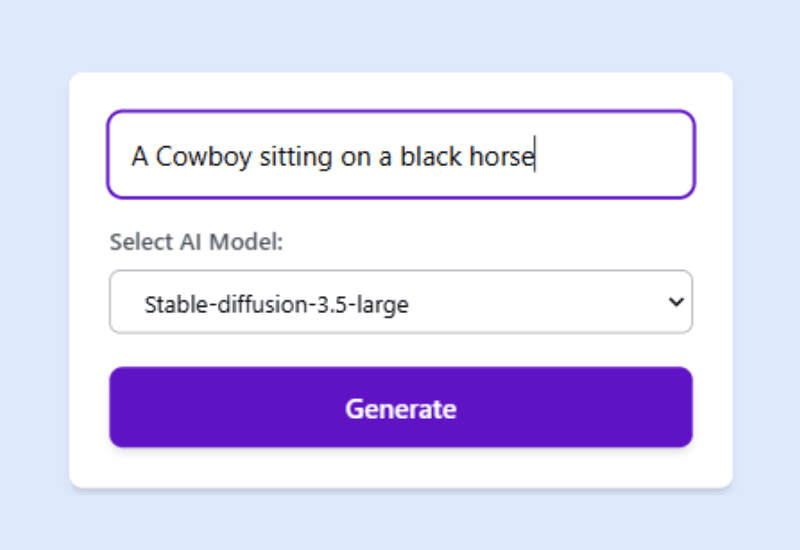Place cursor on the word "horse" in prompt
The image size is (800, 550).
pos(502,156)
